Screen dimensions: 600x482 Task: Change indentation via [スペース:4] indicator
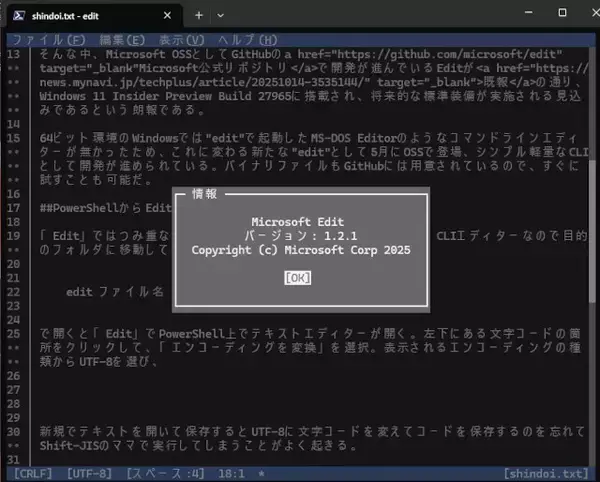point(165,474)
